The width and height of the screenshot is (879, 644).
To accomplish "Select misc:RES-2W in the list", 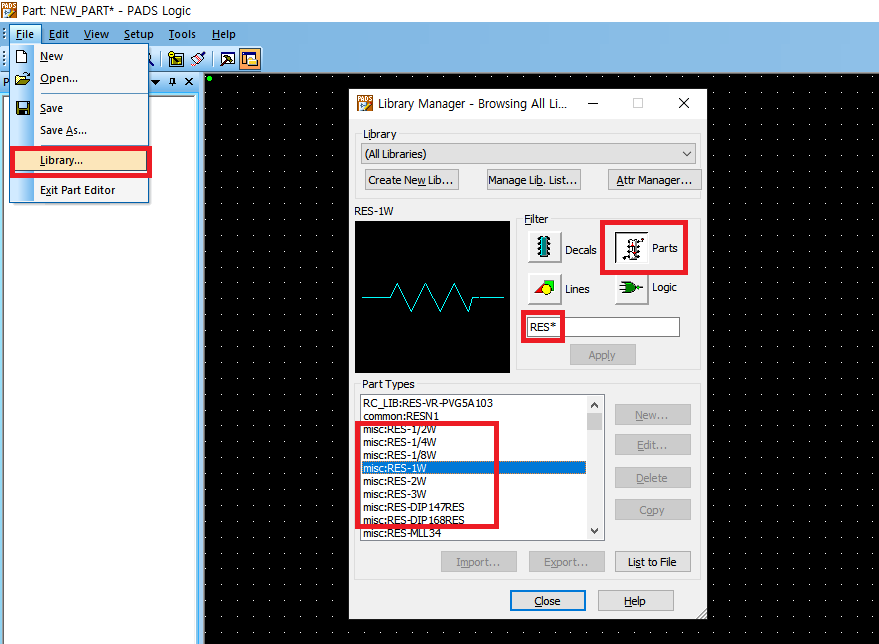I will [474, 481].
